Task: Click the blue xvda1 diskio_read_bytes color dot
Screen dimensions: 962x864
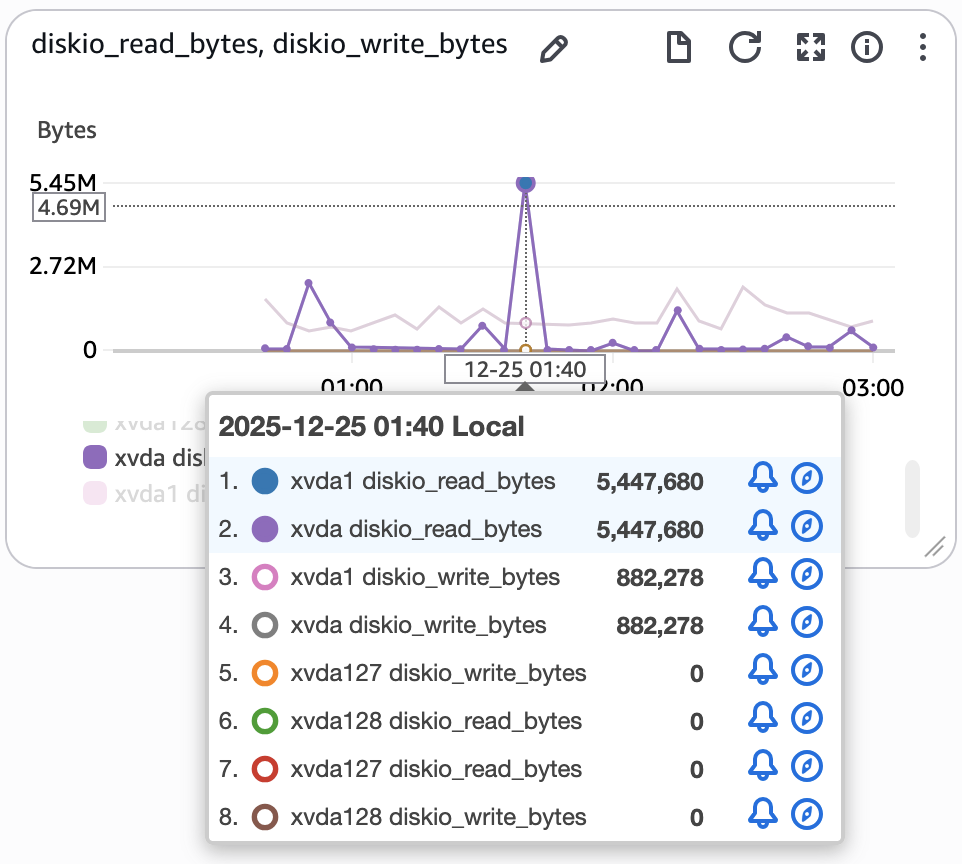Action: coord(264,481)
